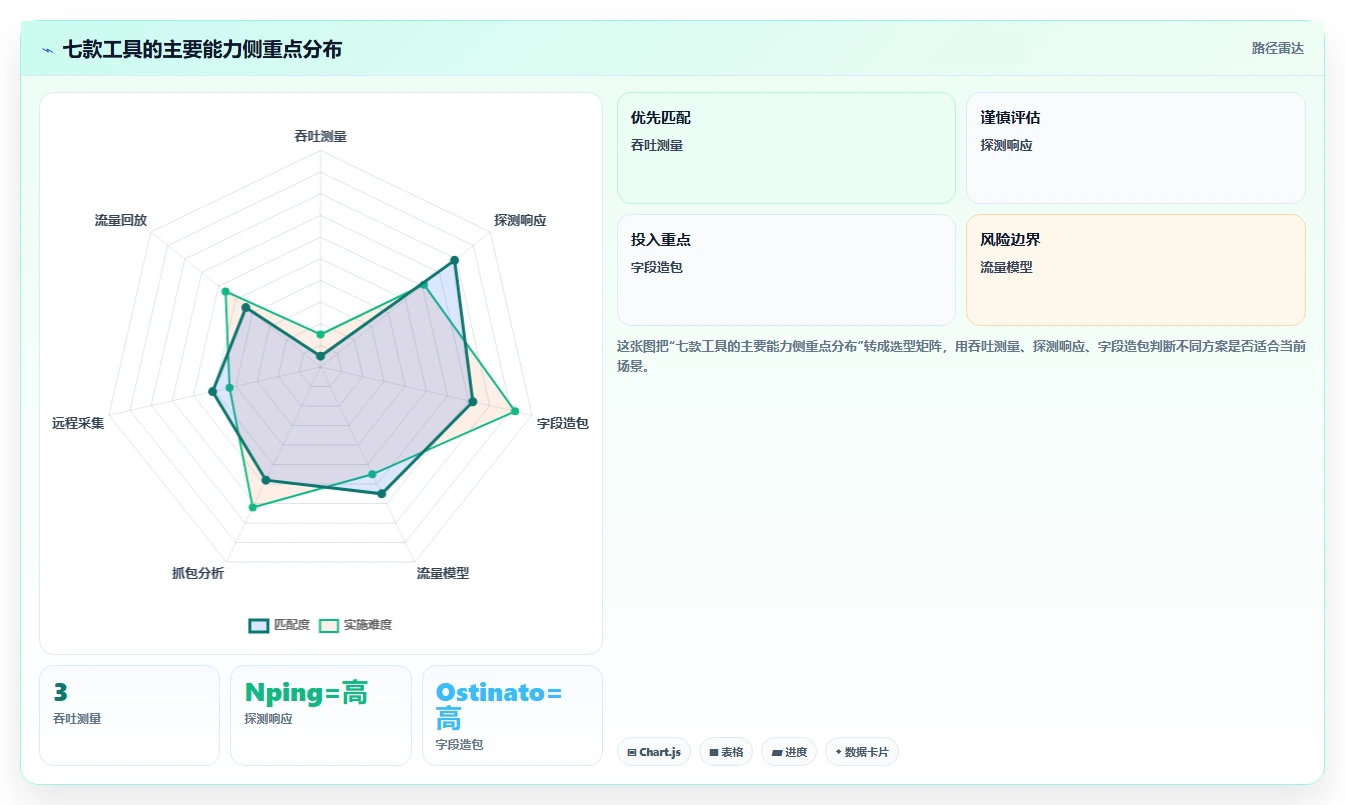The width and height of the screenshot is (1345, 805).
Task: Select the Ostinato=高 stat card
Action: [x=512, y=715]
